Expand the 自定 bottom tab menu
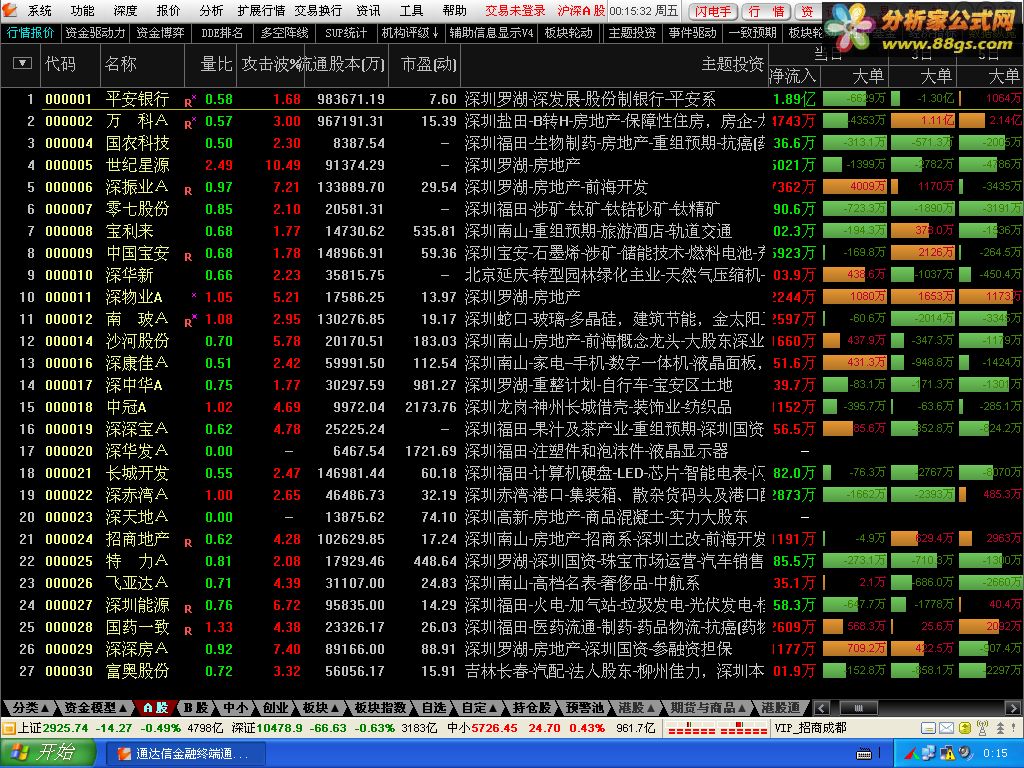The width and height of the screenshot is (1024, 768). pos(479,707)
